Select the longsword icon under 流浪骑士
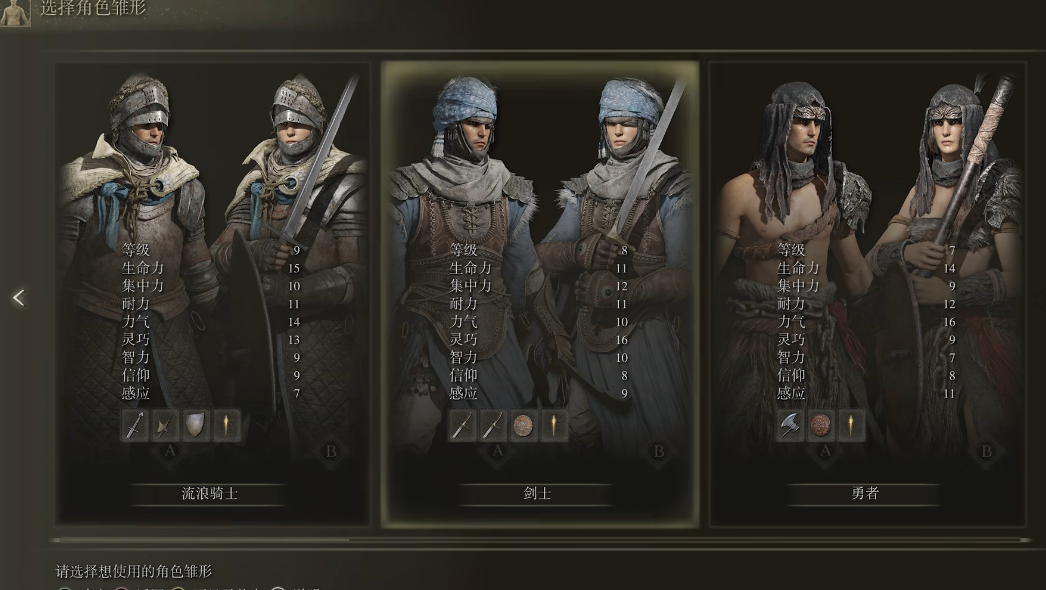The height and width of the screenshot is (590, 1046). coord(134,425)
